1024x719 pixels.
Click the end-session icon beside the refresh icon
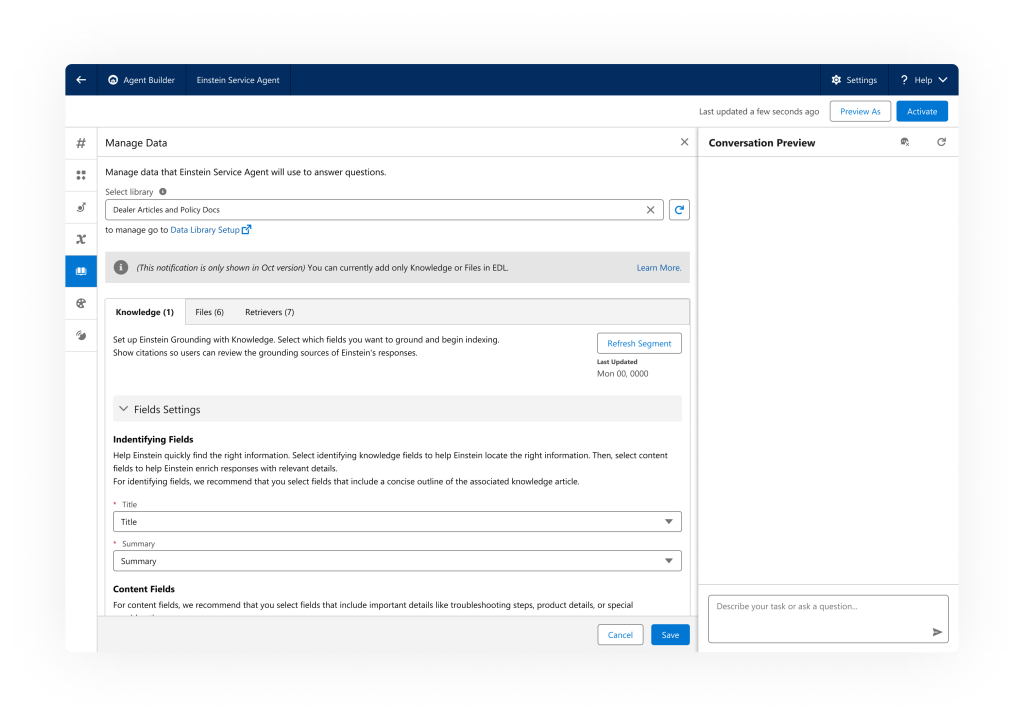click(x=904, y=142)
